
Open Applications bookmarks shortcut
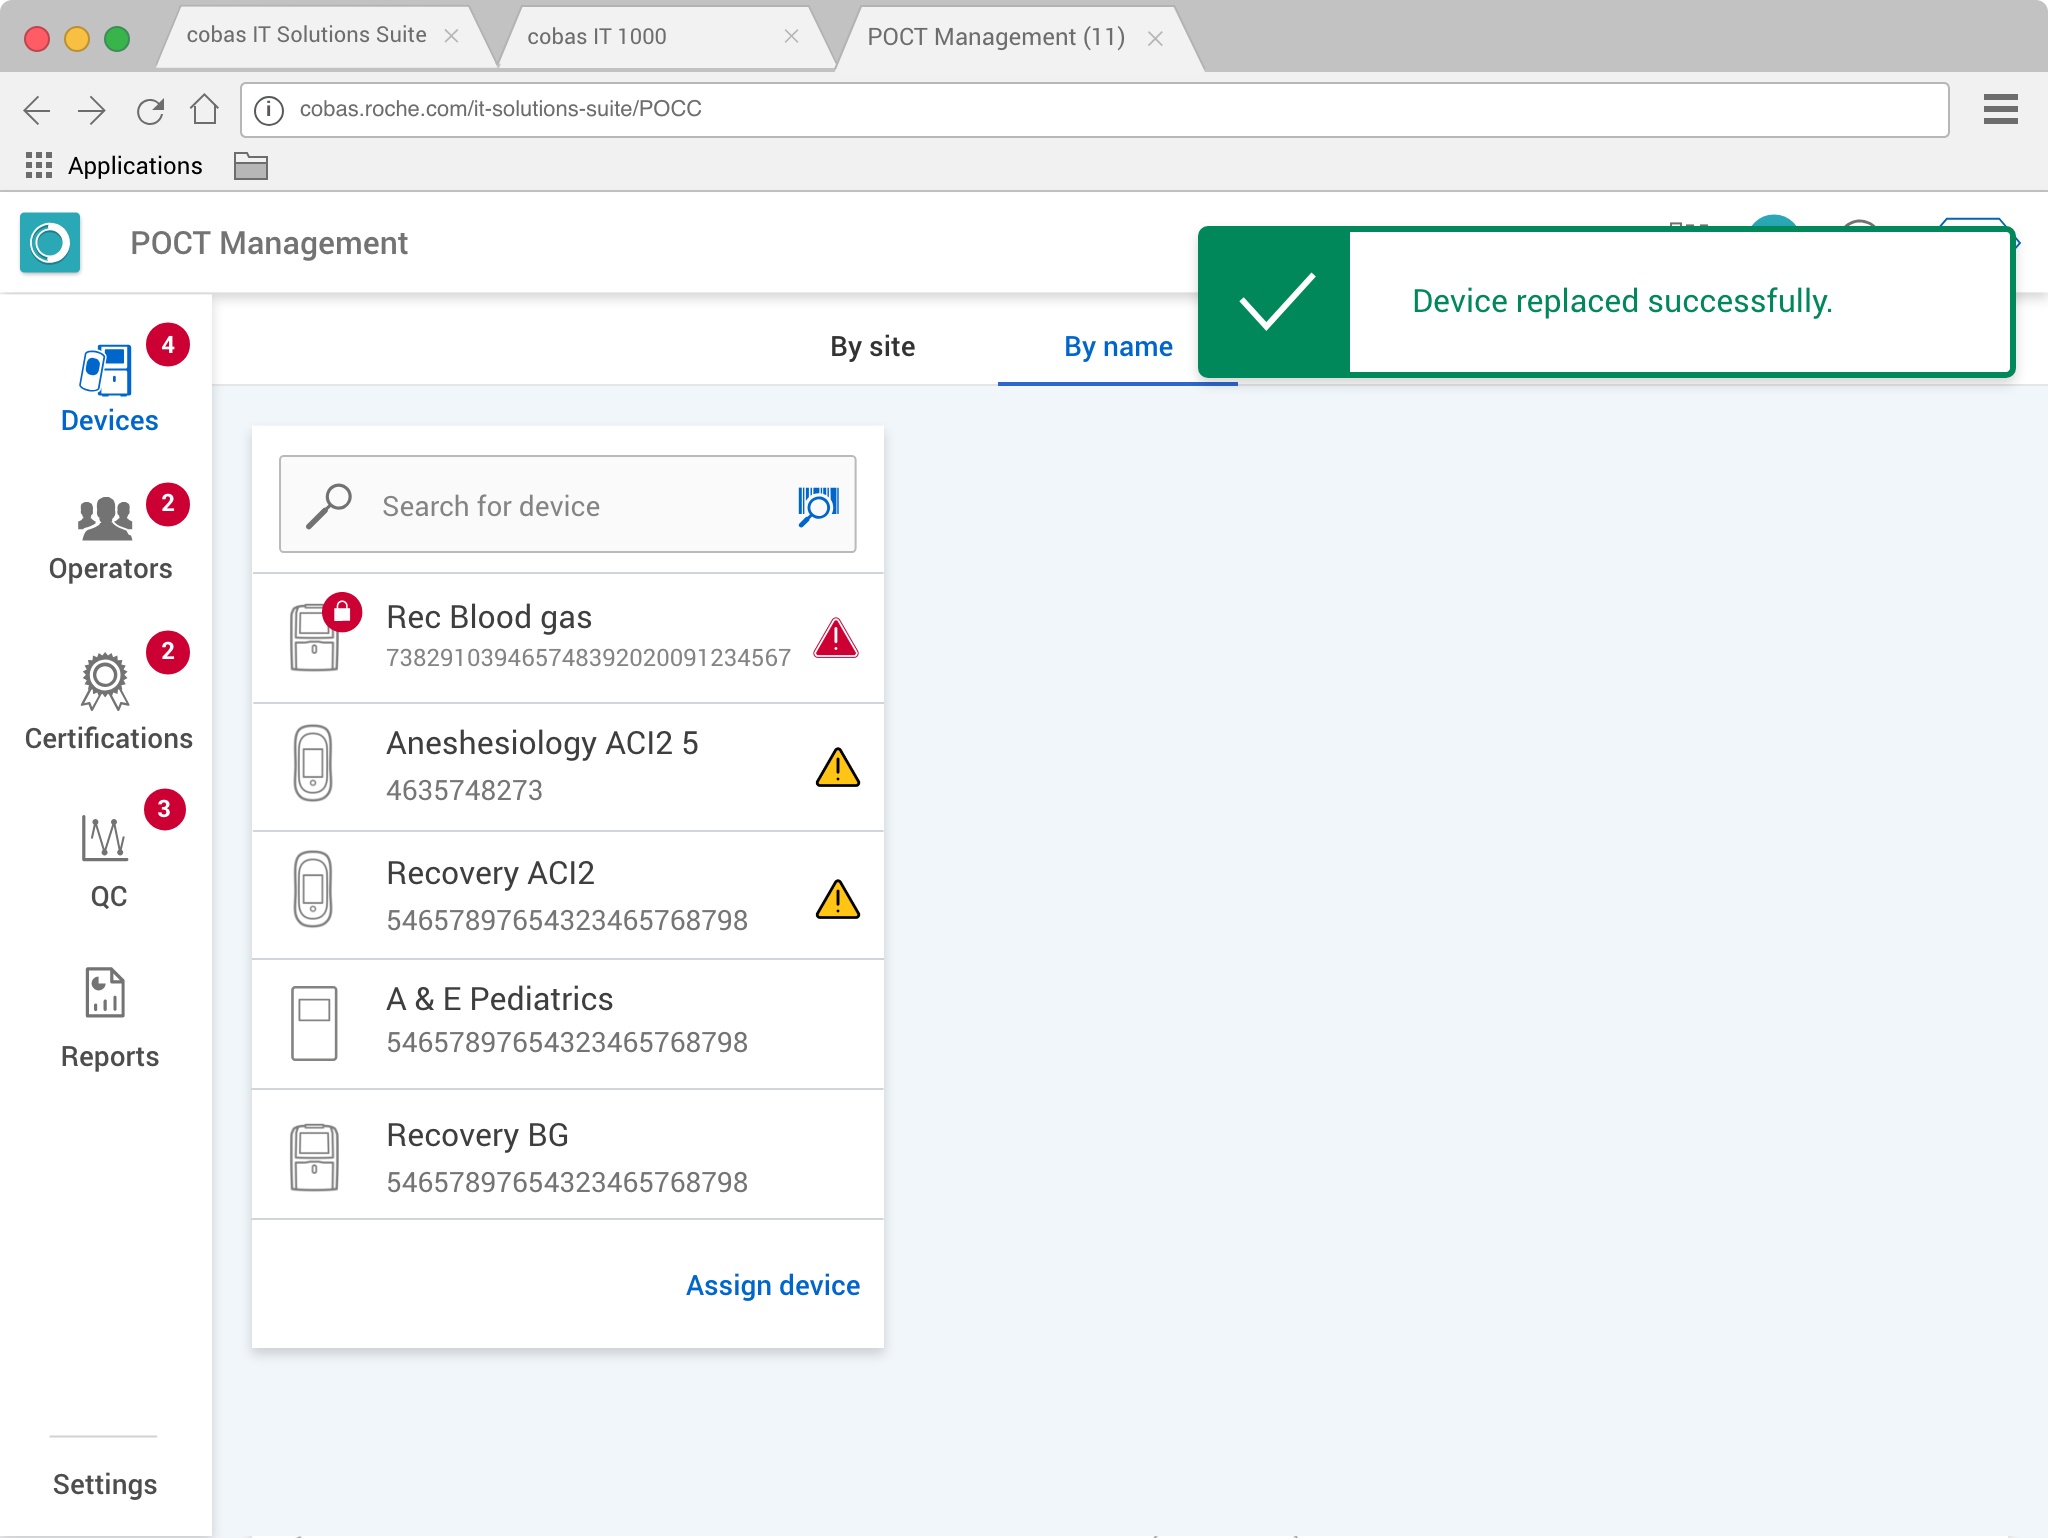[x=114, y=166]
